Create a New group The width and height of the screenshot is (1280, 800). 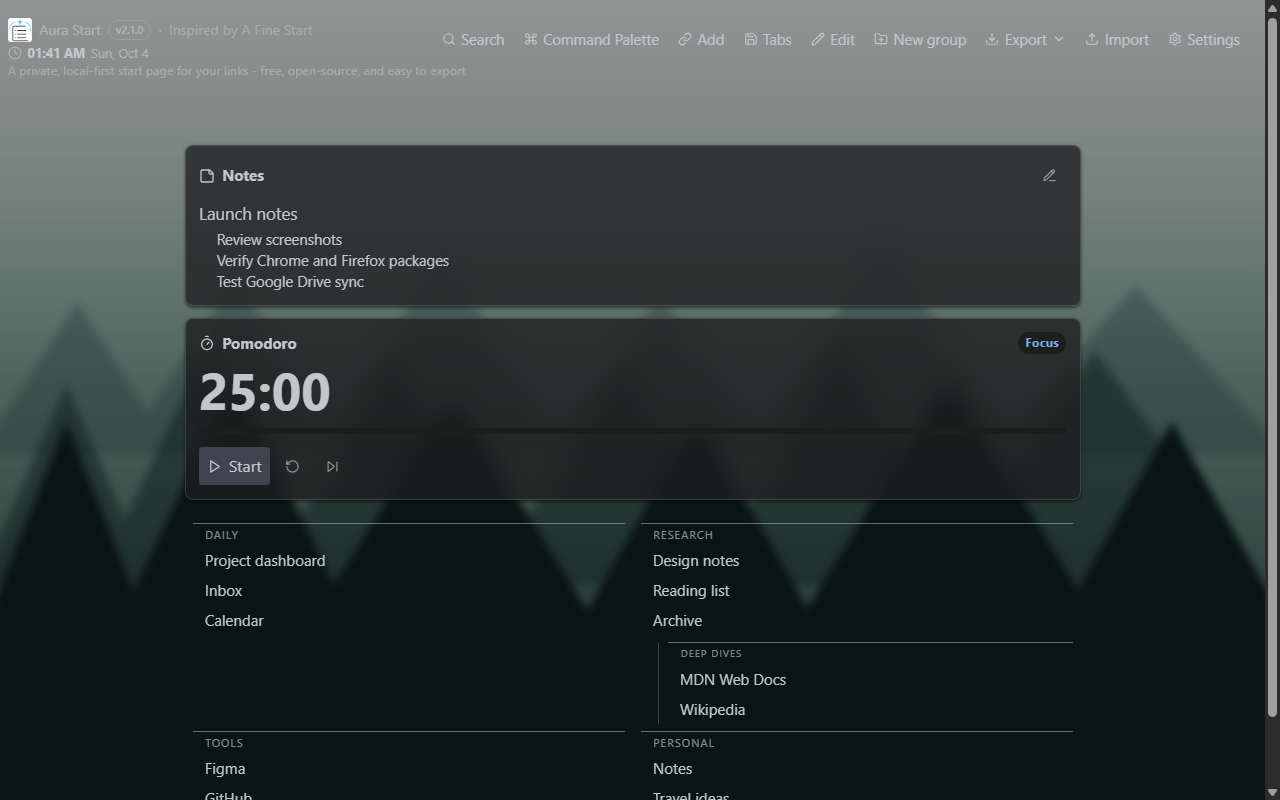pyautogui.click(x=920, y=40)
